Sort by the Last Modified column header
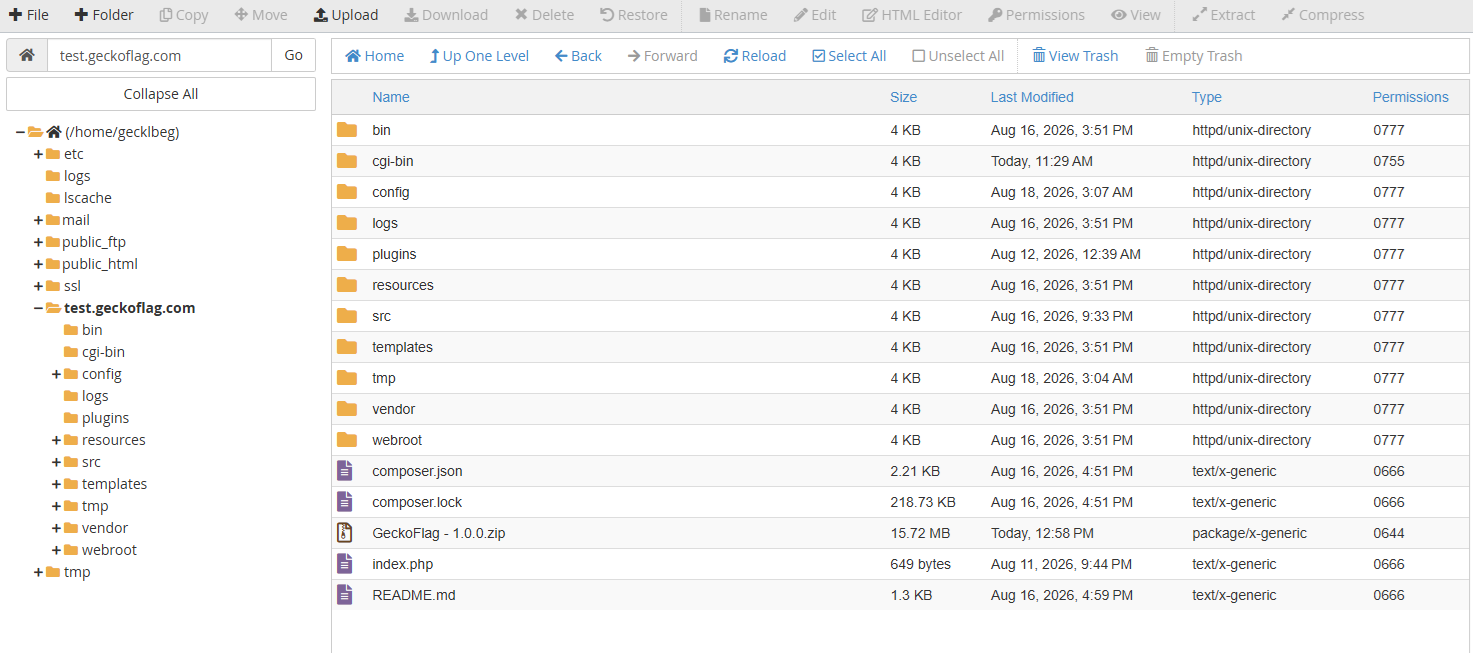 click(x=1032, y=97)
